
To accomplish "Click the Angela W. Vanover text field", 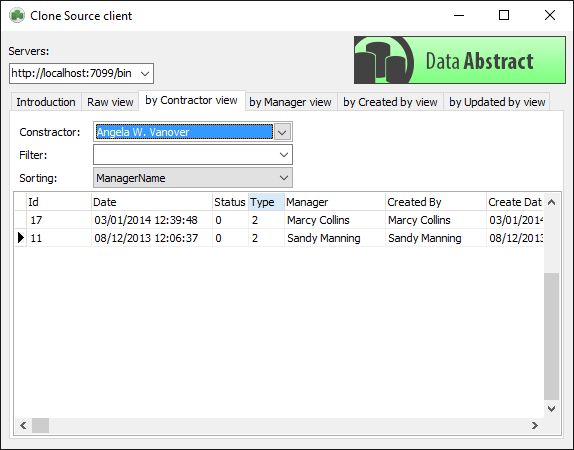I will (184, 132).
